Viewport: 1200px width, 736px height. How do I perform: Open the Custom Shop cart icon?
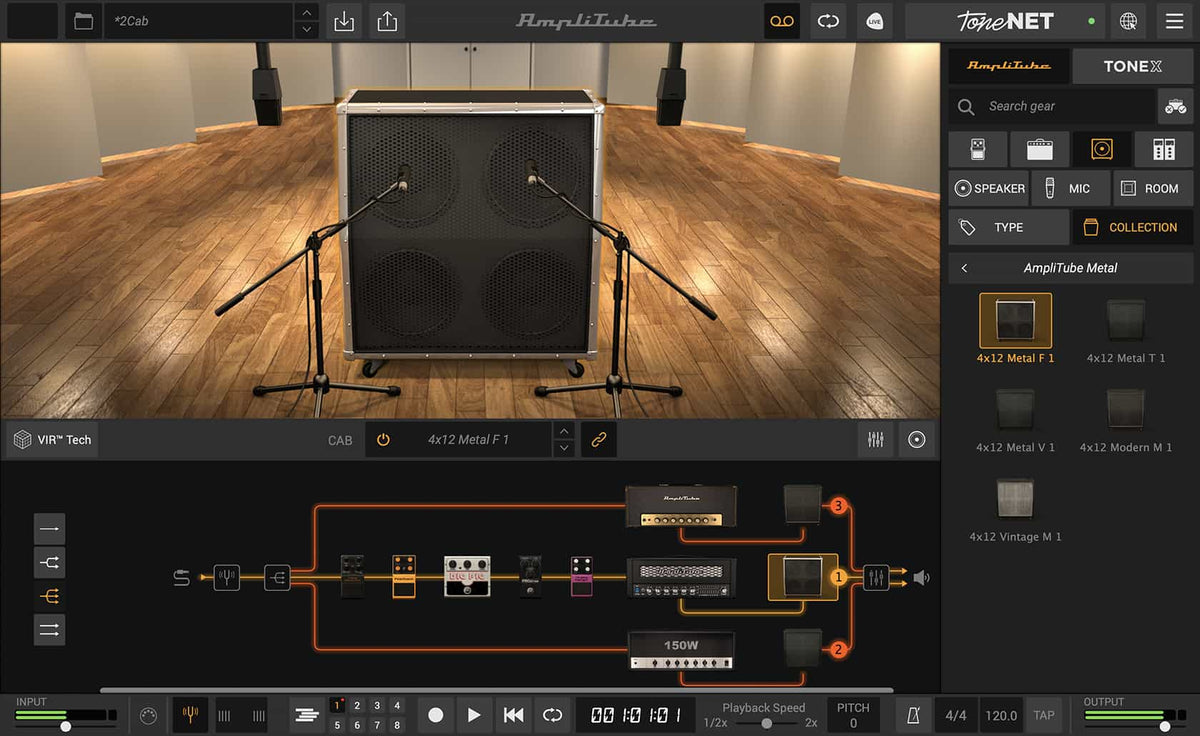[1175, 106]
